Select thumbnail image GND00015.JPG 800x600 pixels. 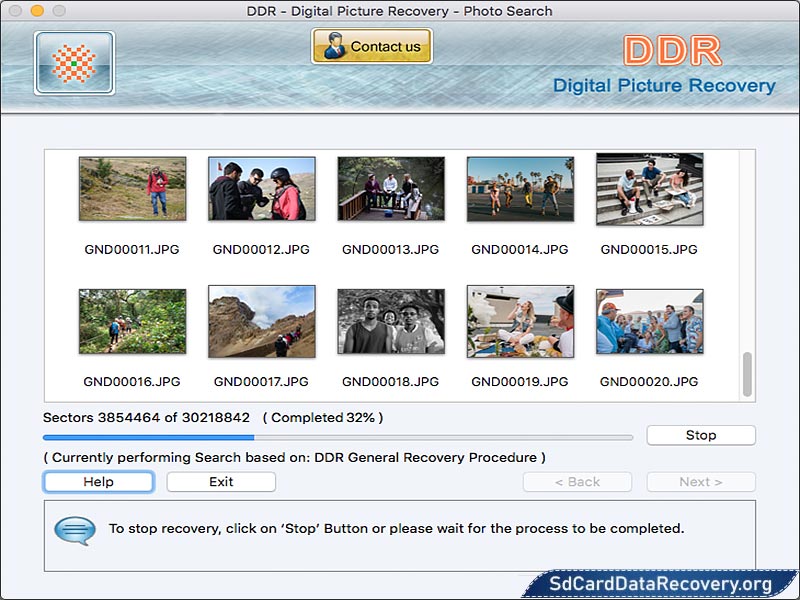(651, 189)
